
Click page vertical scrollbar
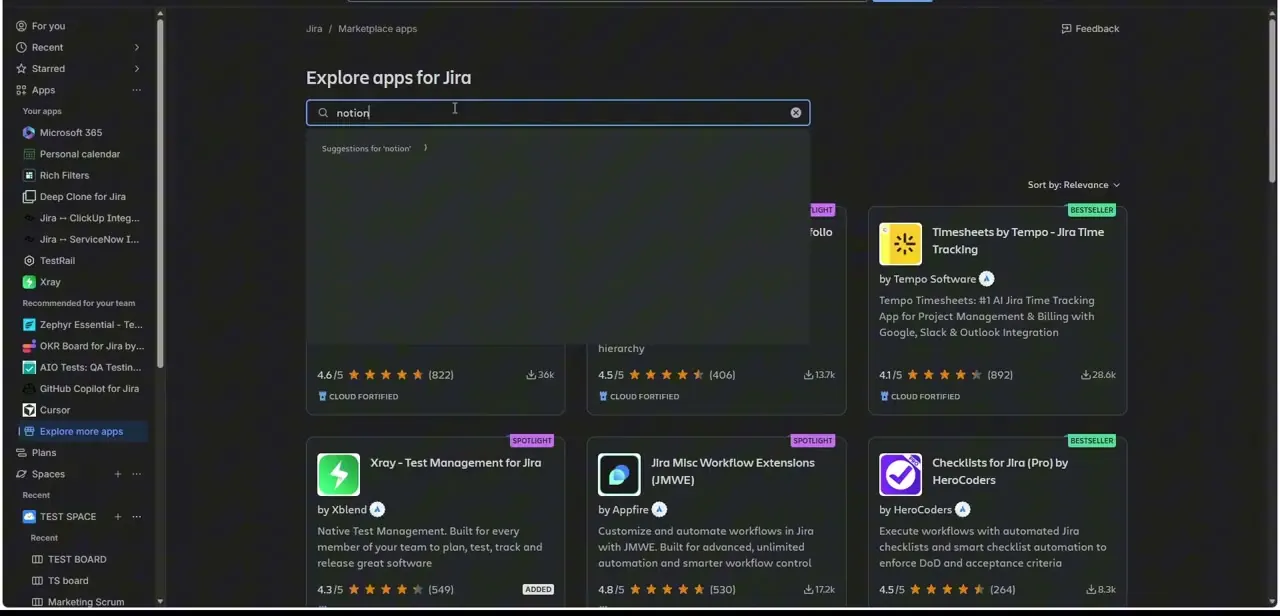1273,100
